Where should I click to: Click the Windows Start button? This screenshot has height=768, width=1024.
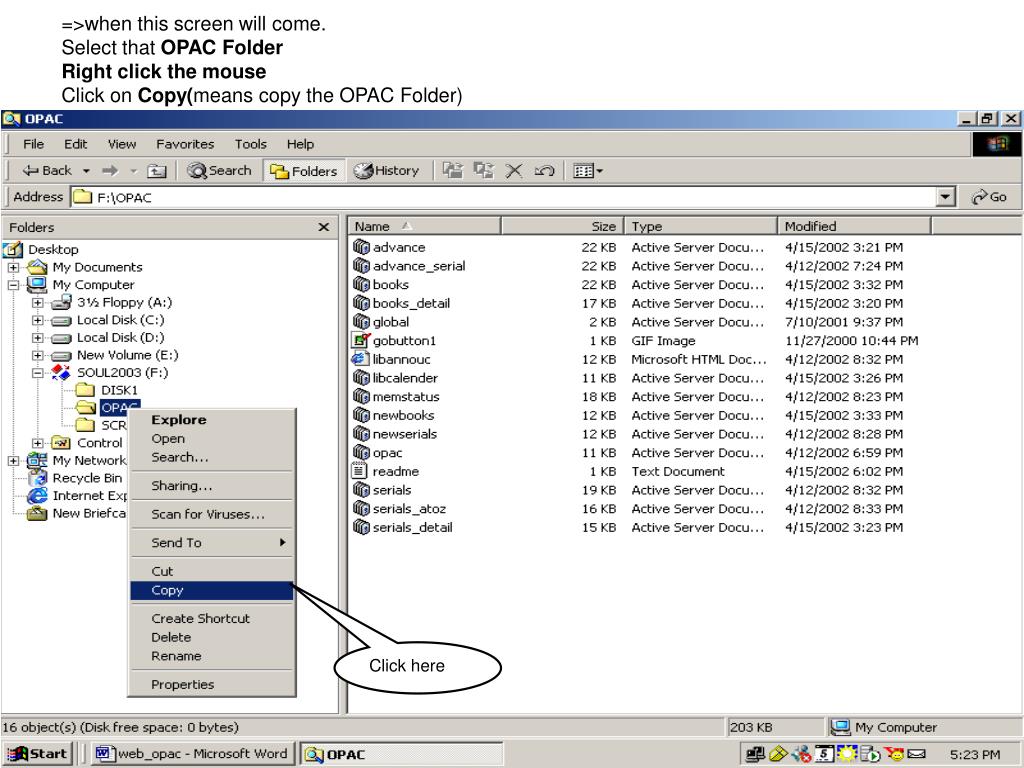point(38,754)
